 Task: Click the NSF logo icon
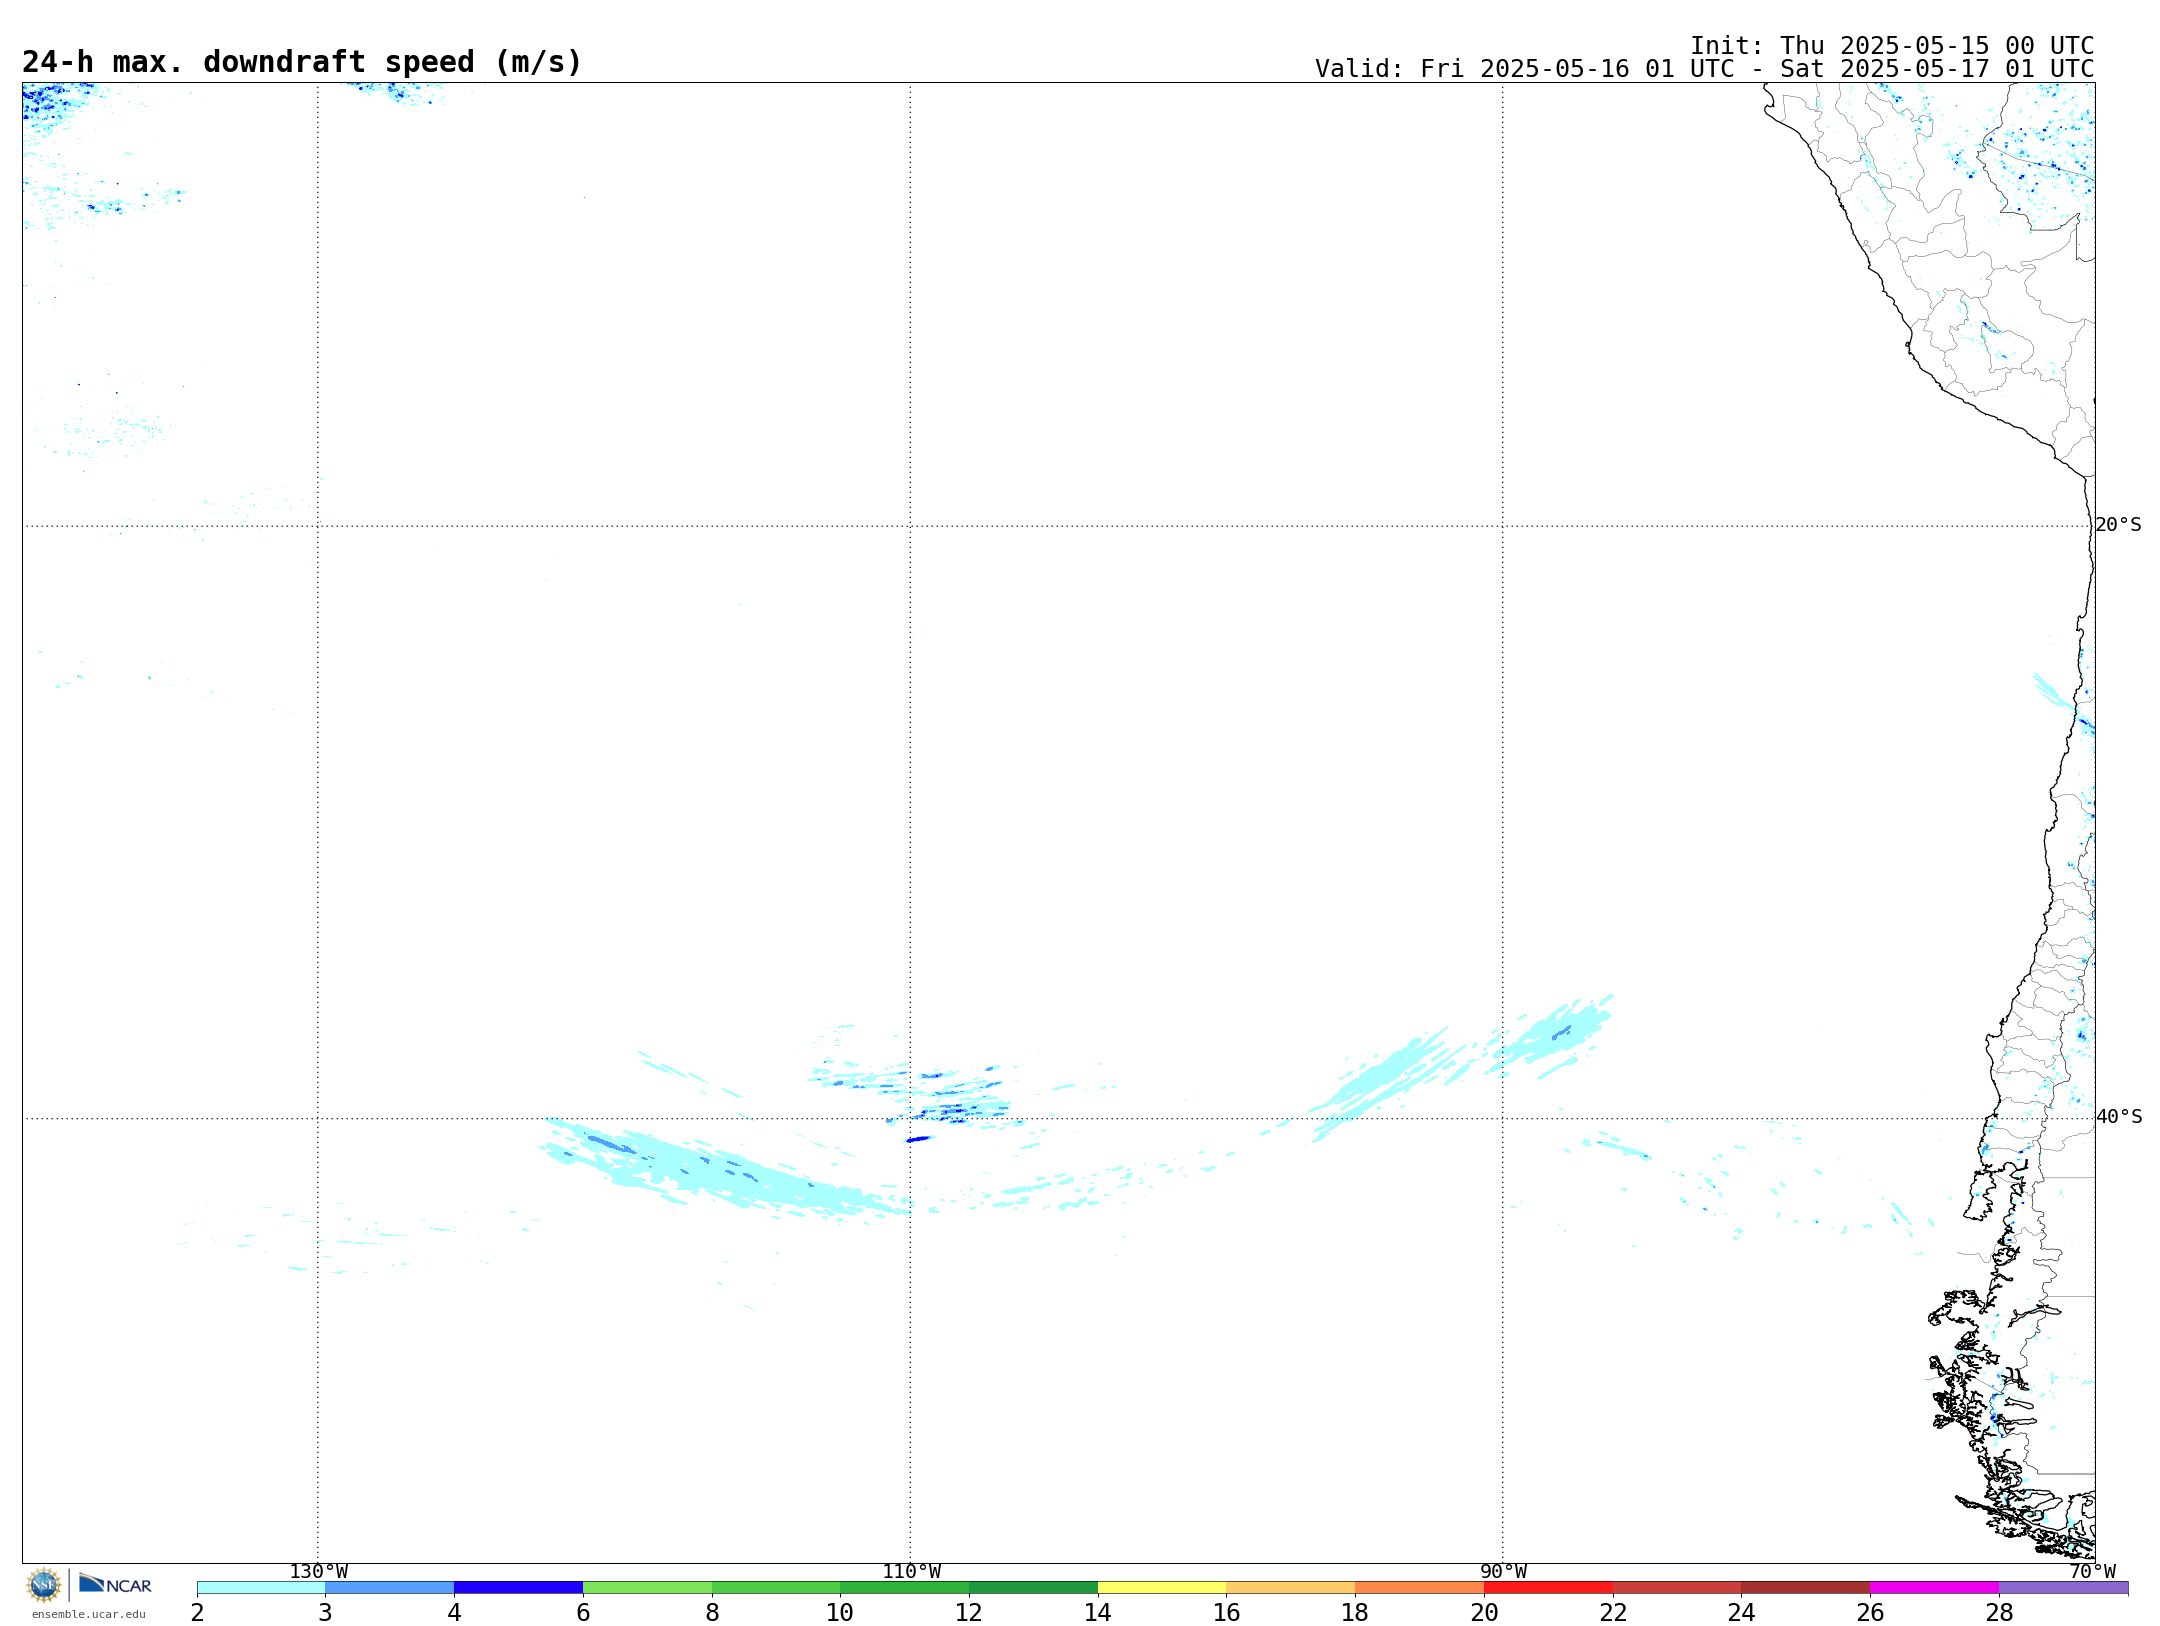[x=44, y=1585]
